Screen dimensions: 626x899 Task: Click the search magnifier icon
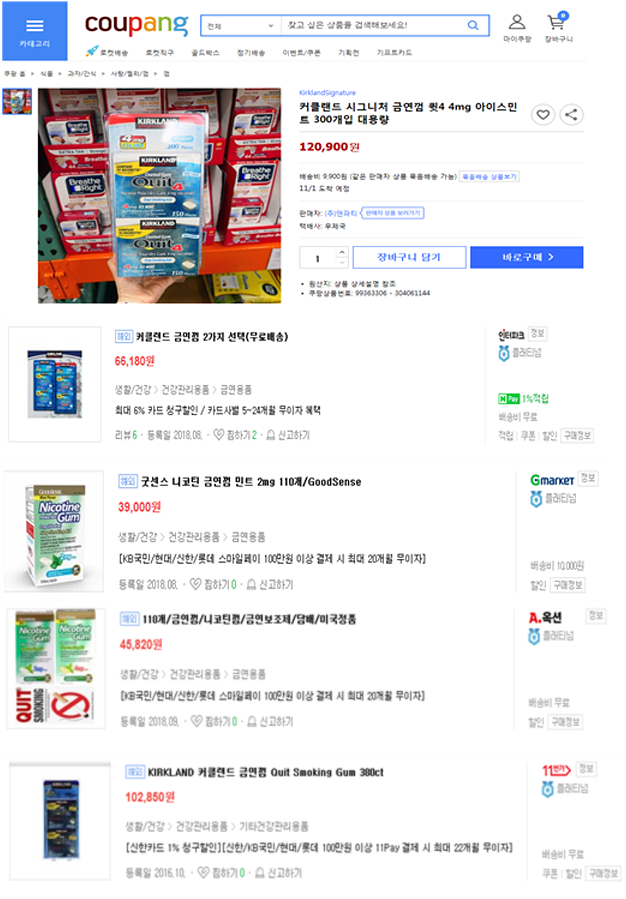(x=473, y=25)
